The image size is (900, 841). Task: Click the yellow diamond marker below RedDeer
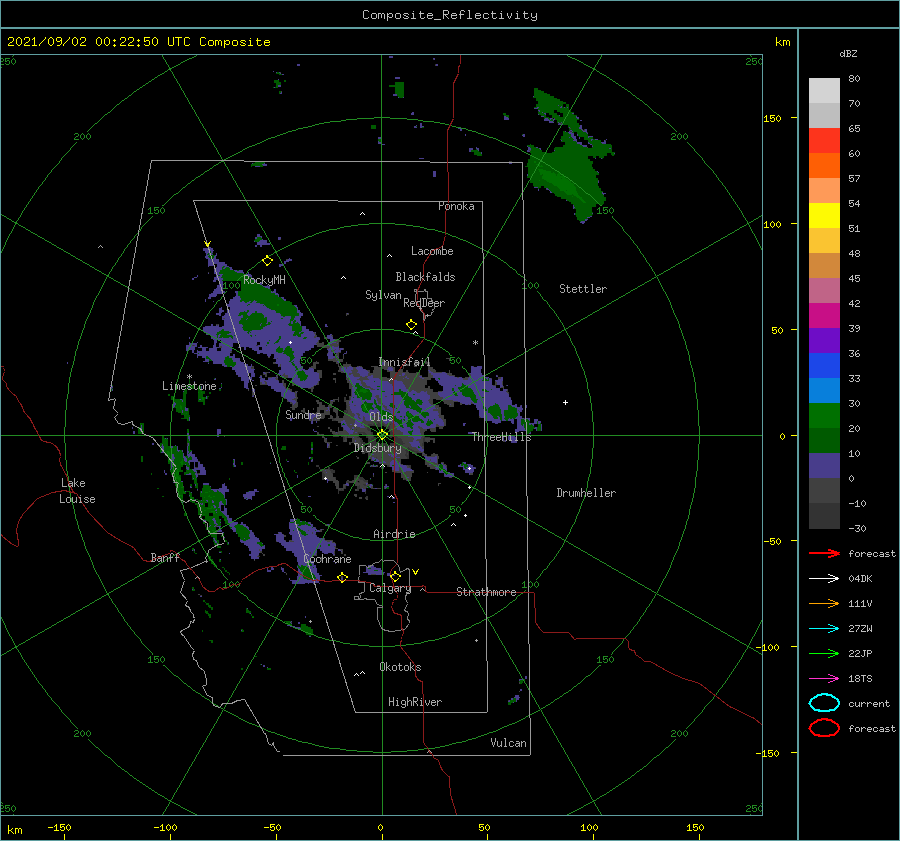[412, 325]
